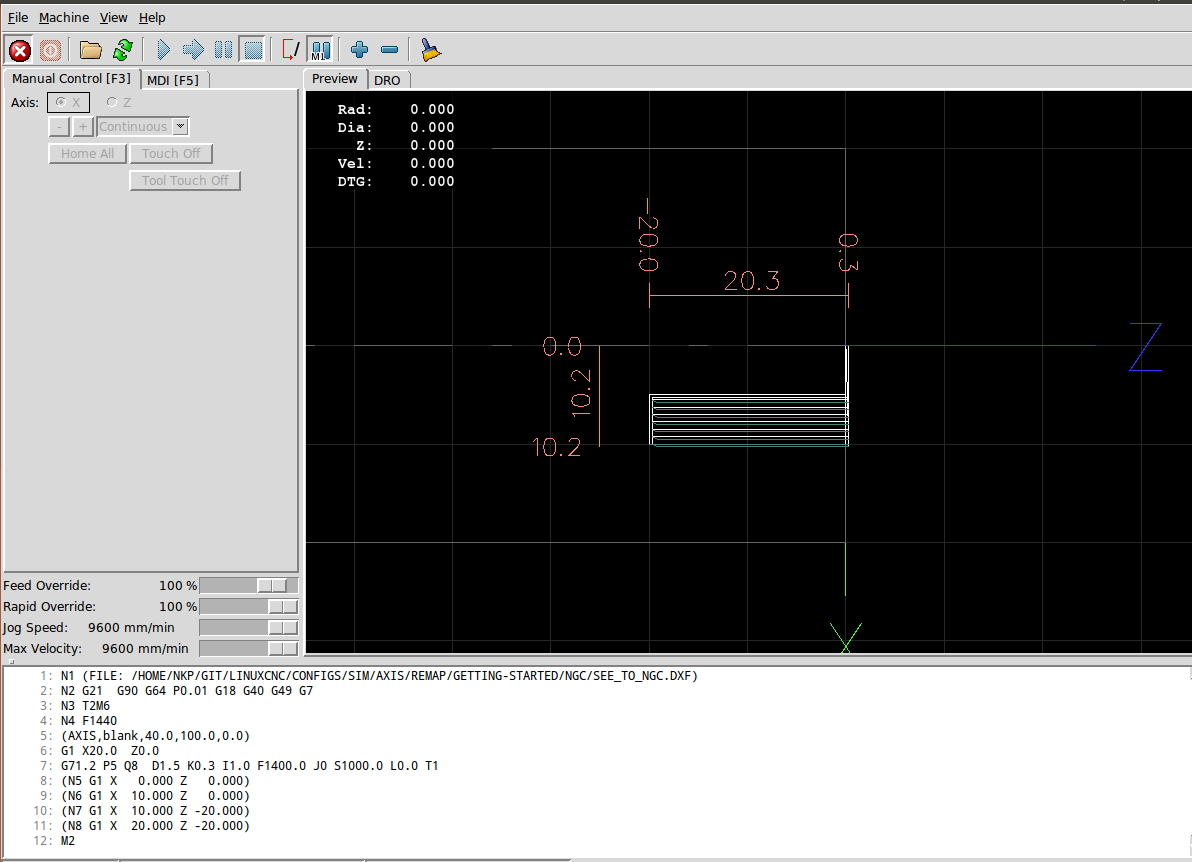Run the program with play icon
Viewport: 1192px width, 862px height.
point(163,49)
